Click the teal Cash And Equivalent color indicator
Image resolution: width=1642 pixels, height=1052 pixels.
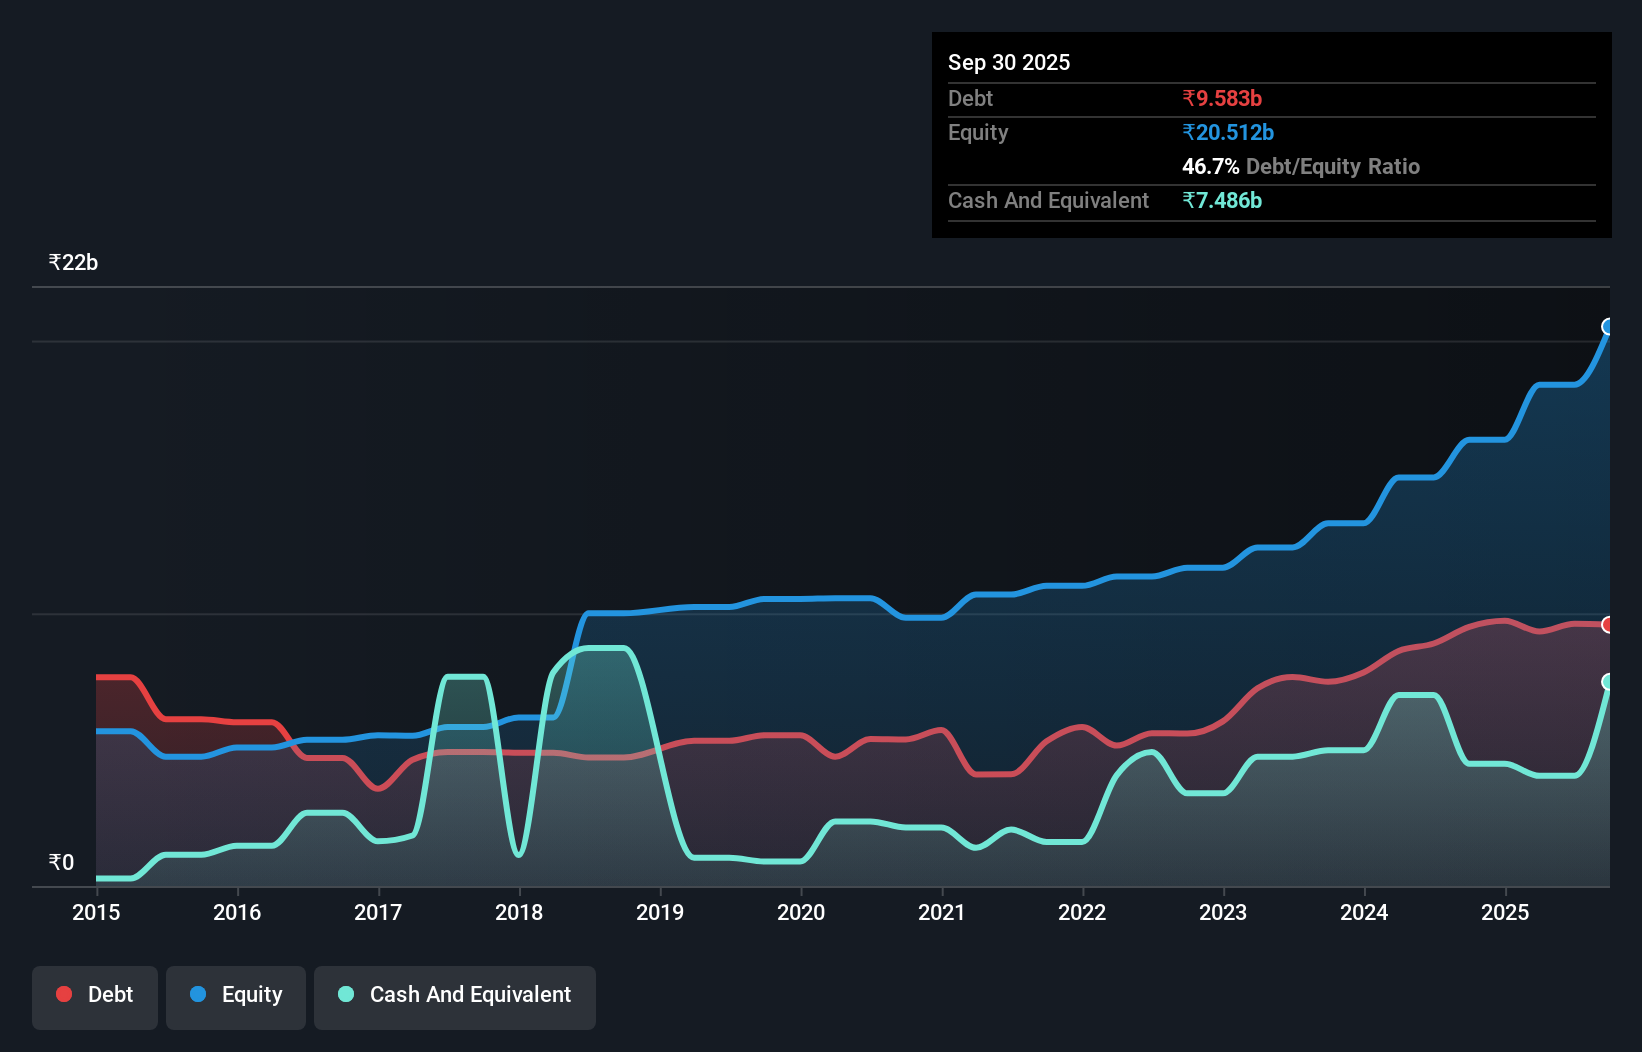(x=345, y=994)
